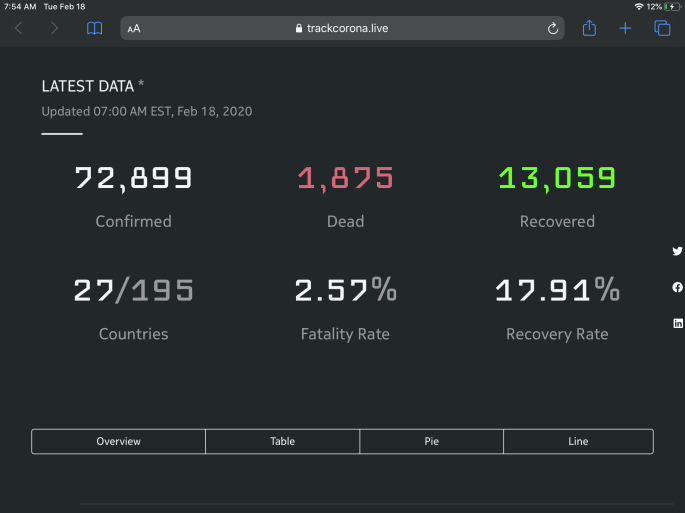
Task: Show all tabs overview icon
Action: tap(662, 29)
